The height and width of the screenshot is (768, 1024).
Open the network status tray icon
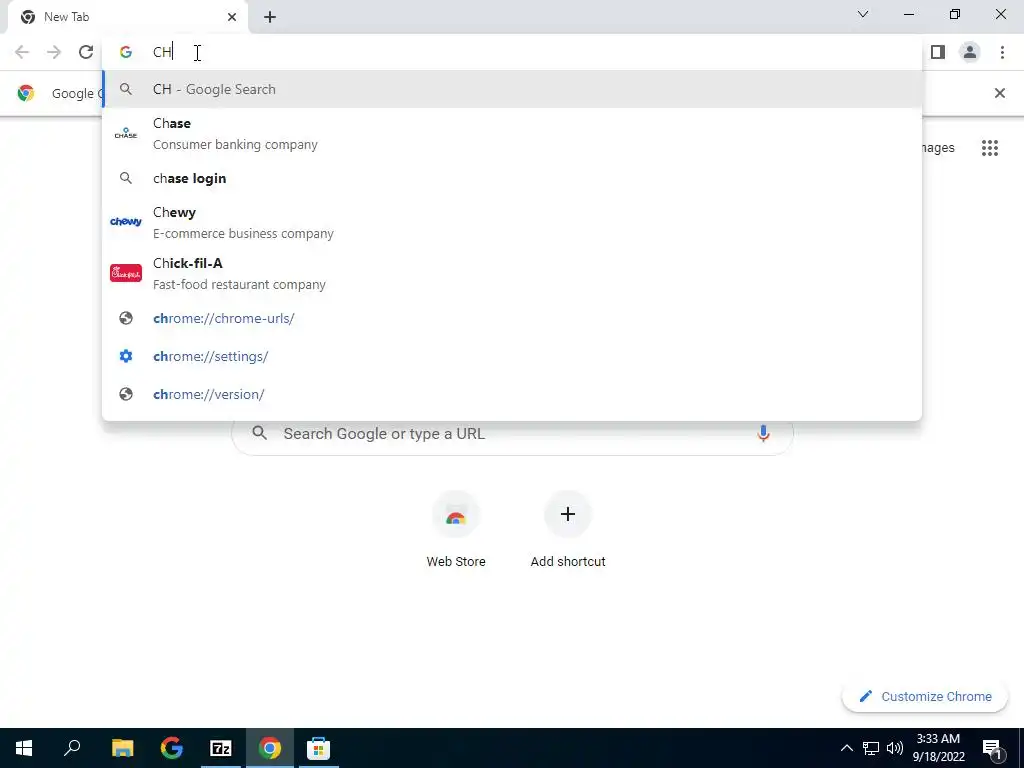[x=871, y=748]
